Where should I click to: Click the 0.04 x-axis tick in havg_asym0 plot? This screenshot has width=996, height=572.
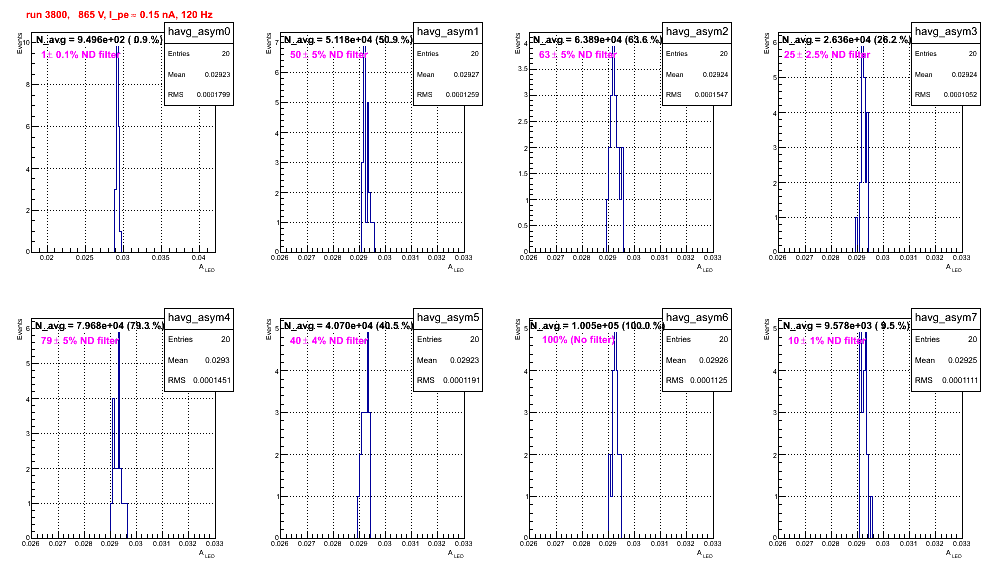pos(199,258)
